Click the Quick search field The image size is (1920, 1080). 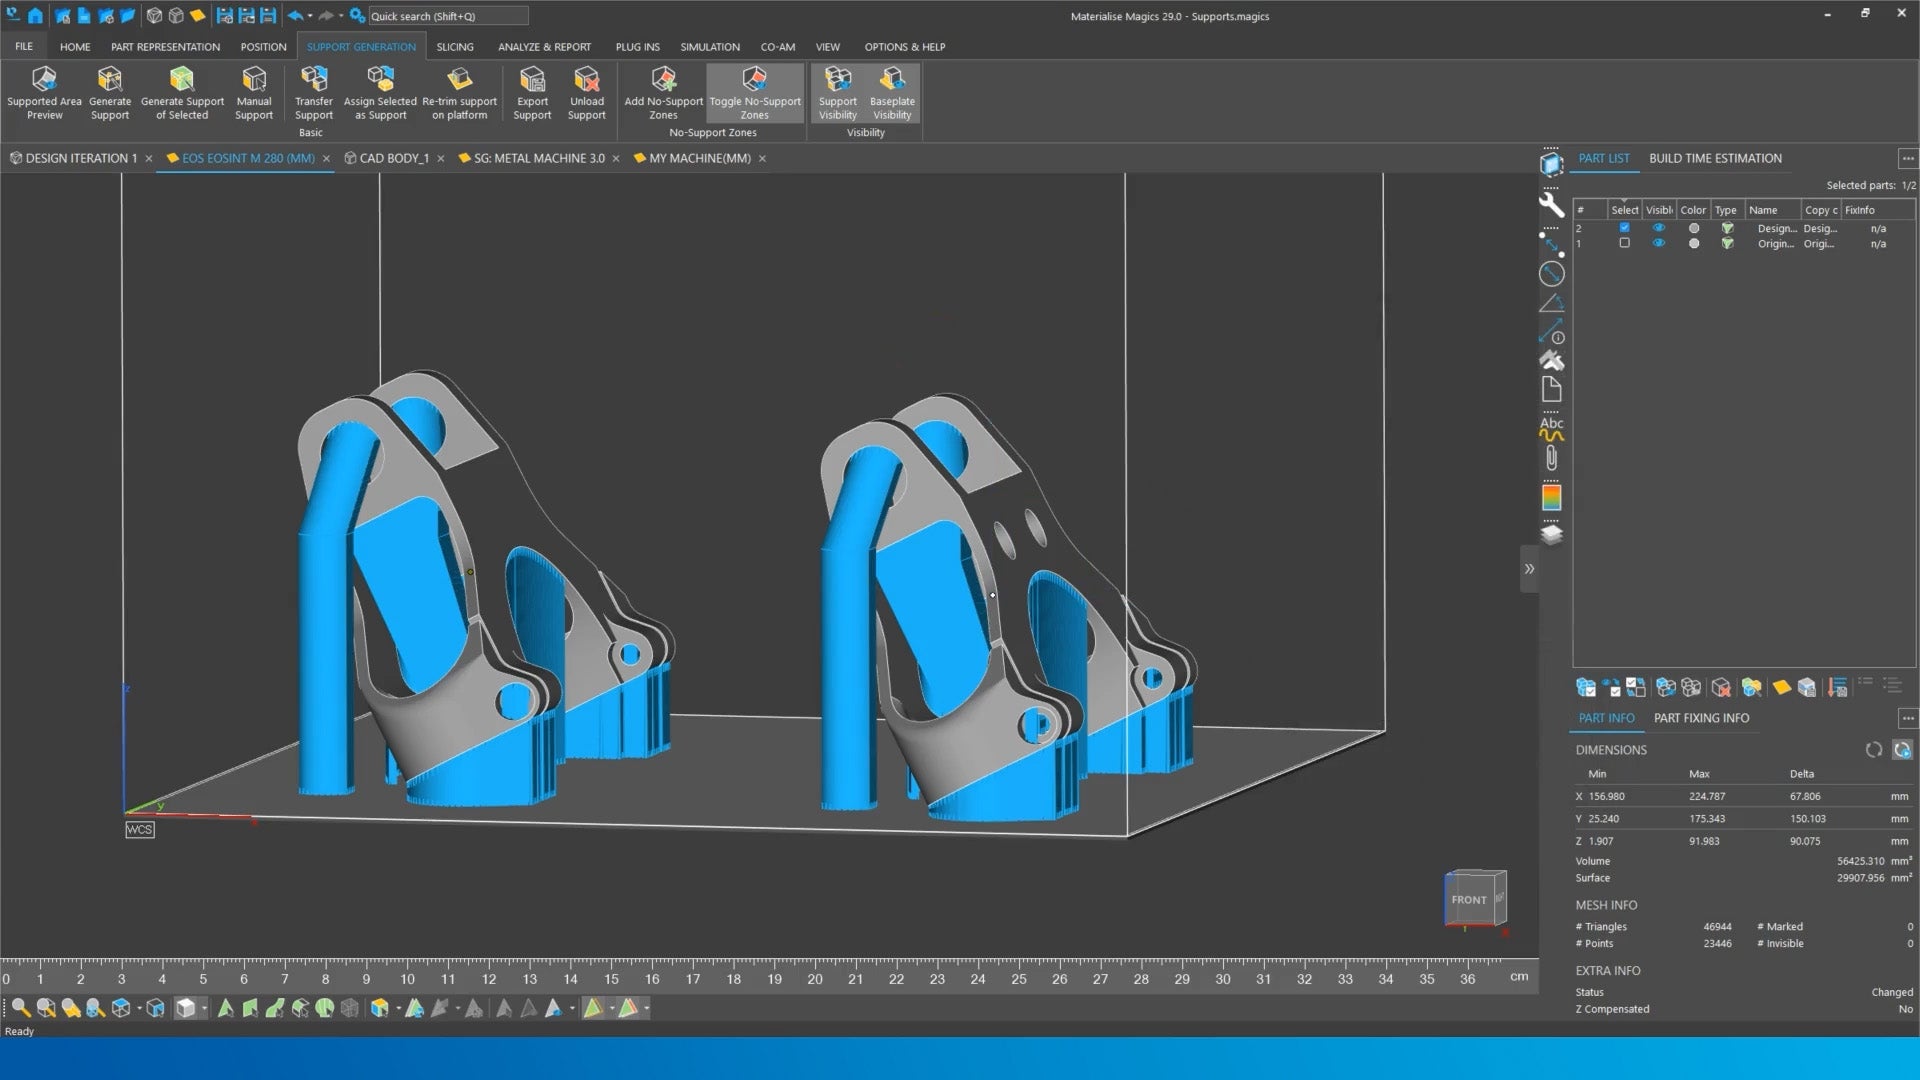coord(447,16)
